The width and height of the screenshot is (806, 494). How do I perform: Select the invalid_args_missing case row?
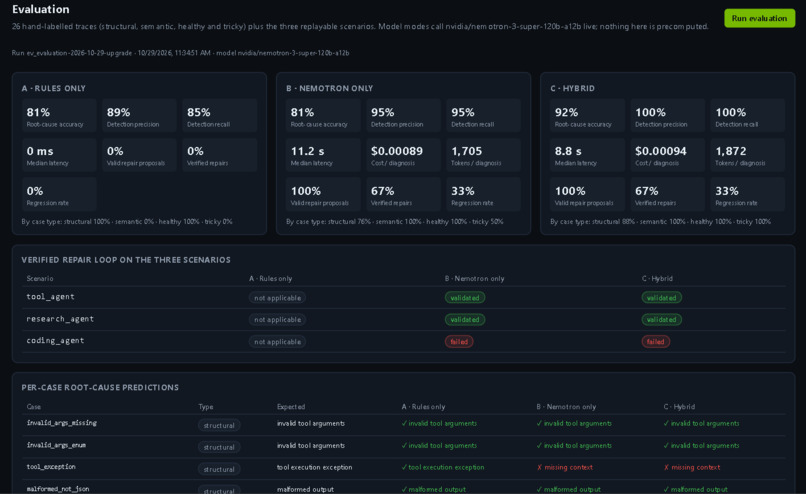(404, 425)
